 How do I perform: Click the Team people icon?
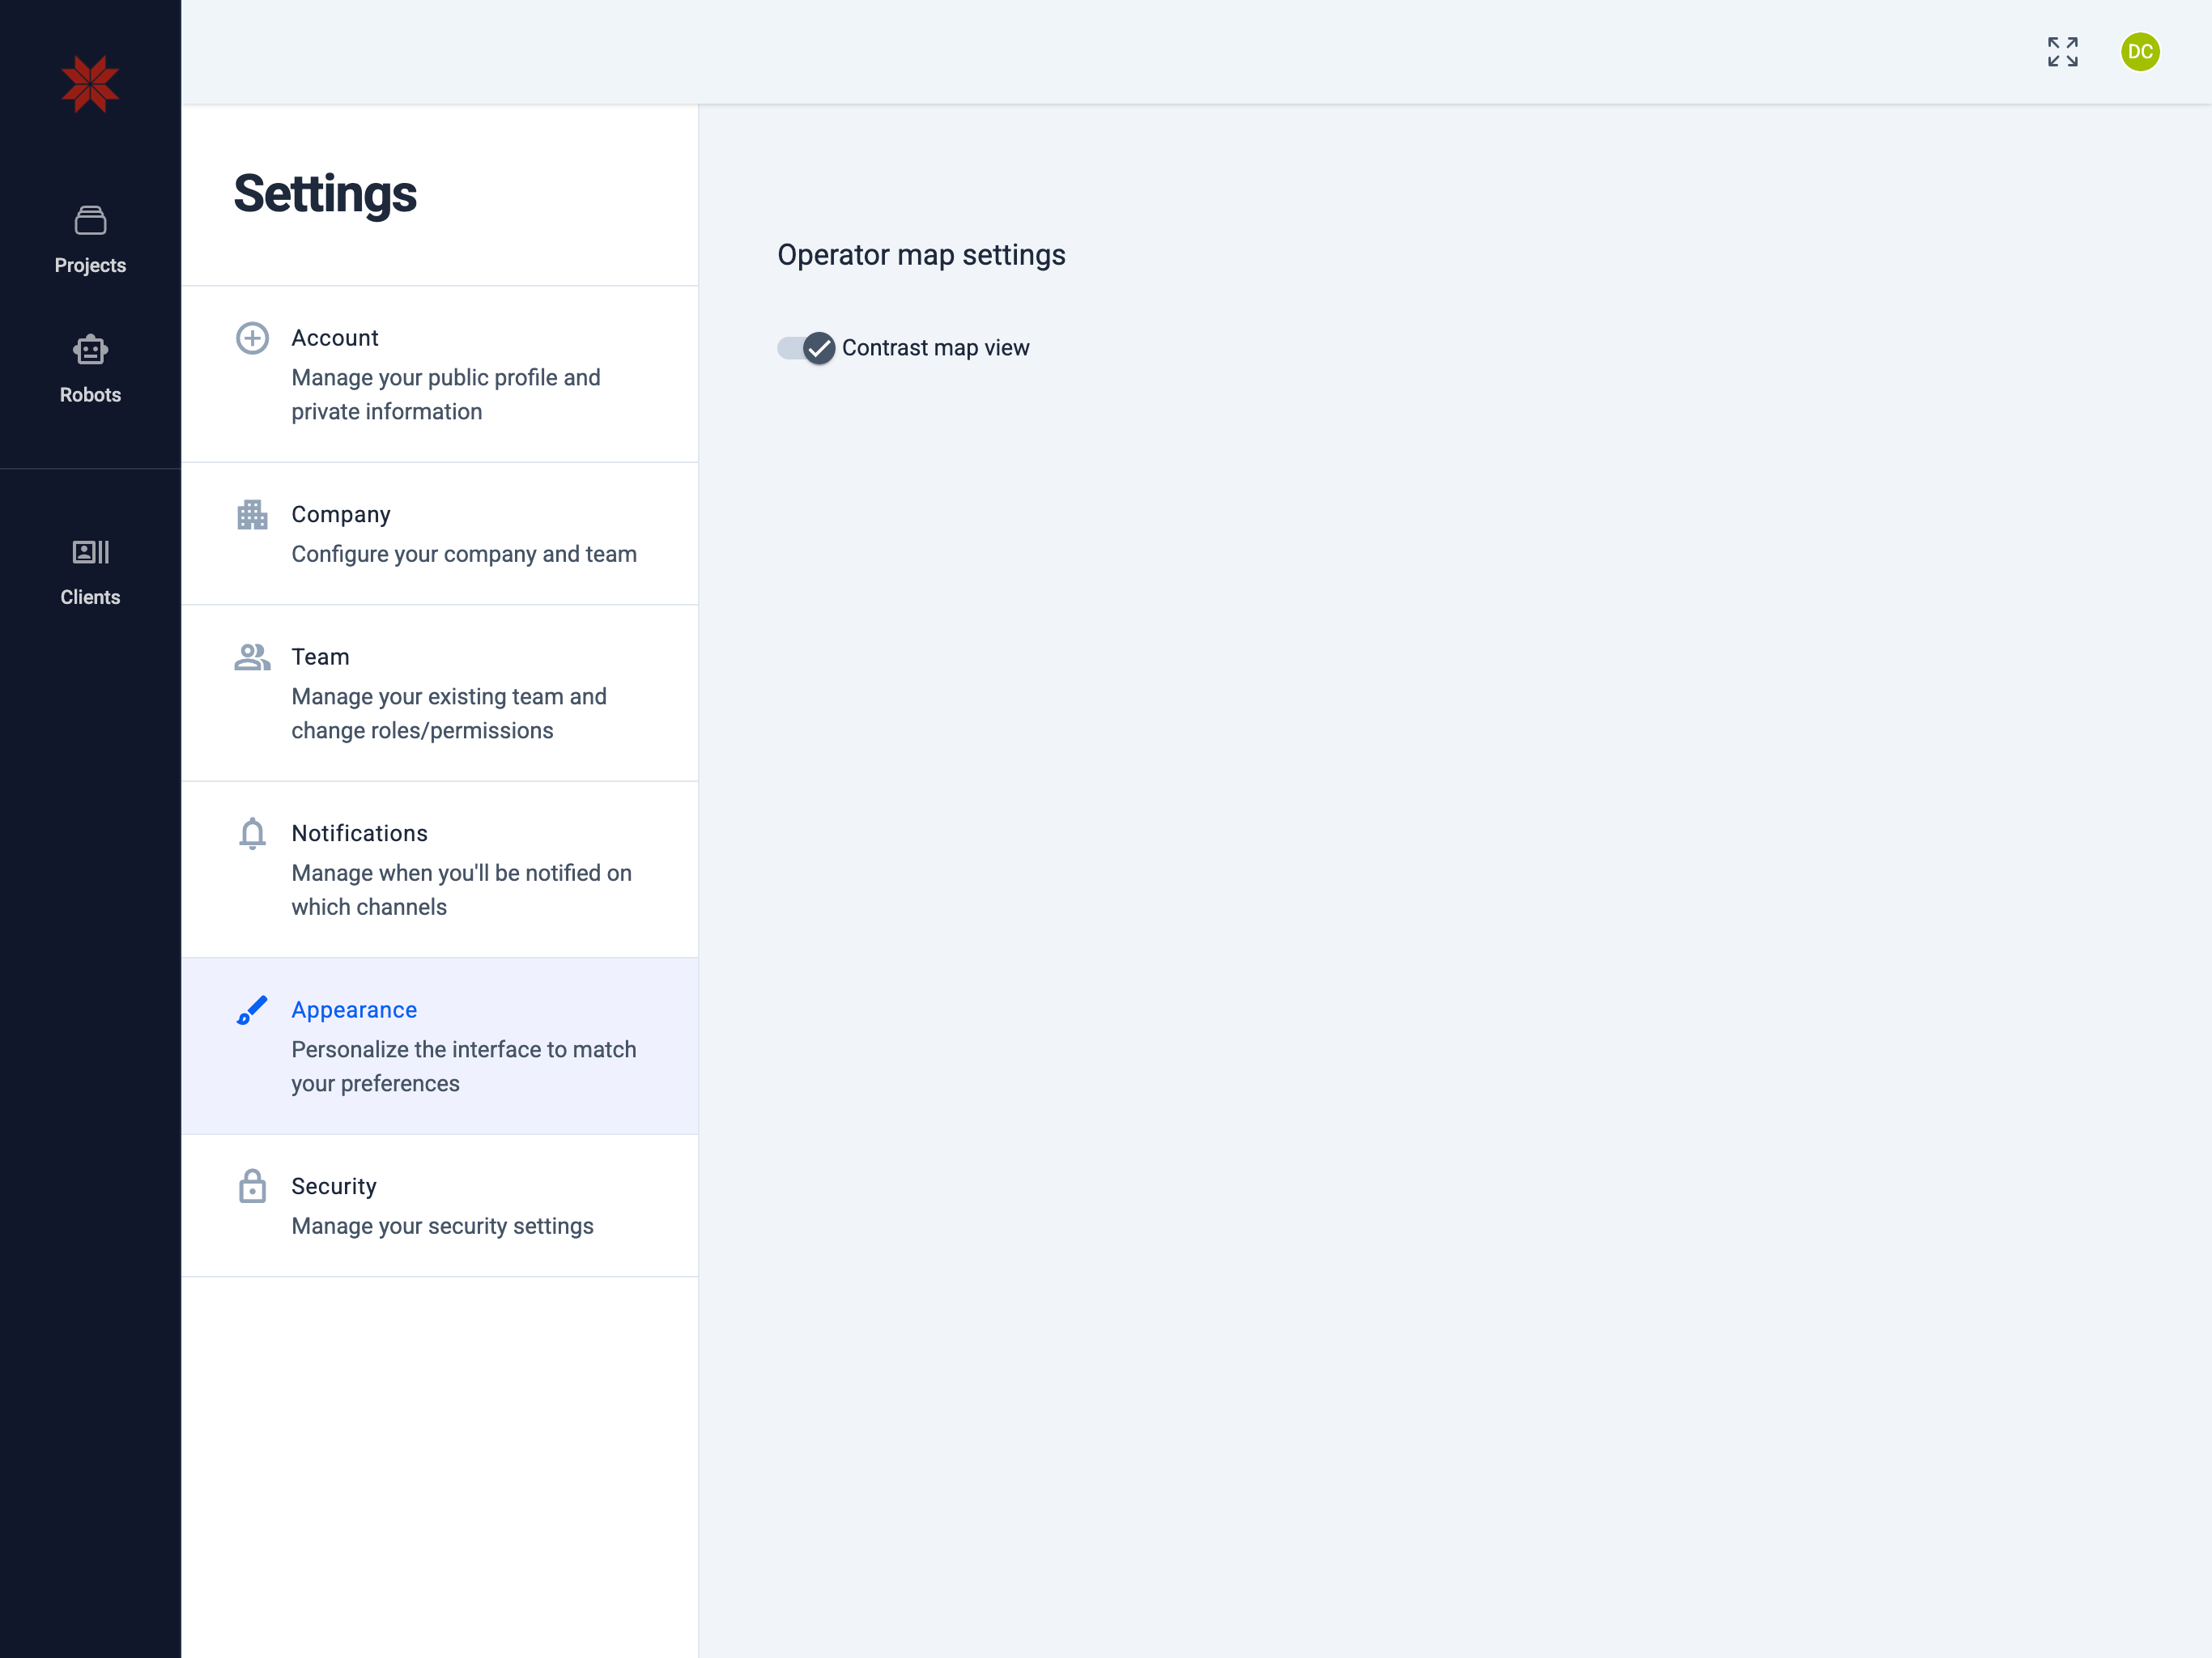point(252,657)
